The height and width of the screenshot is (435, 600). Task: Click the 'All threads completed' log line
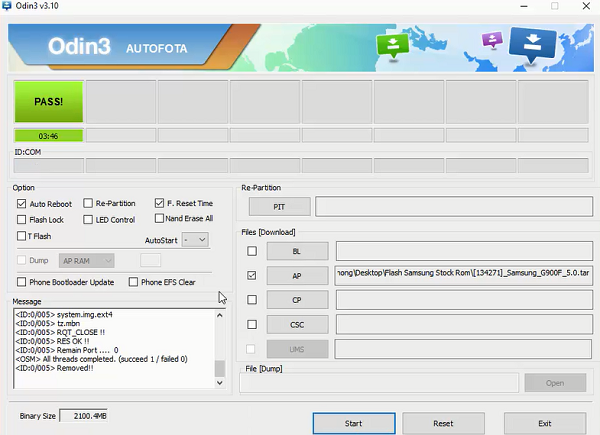101,359
